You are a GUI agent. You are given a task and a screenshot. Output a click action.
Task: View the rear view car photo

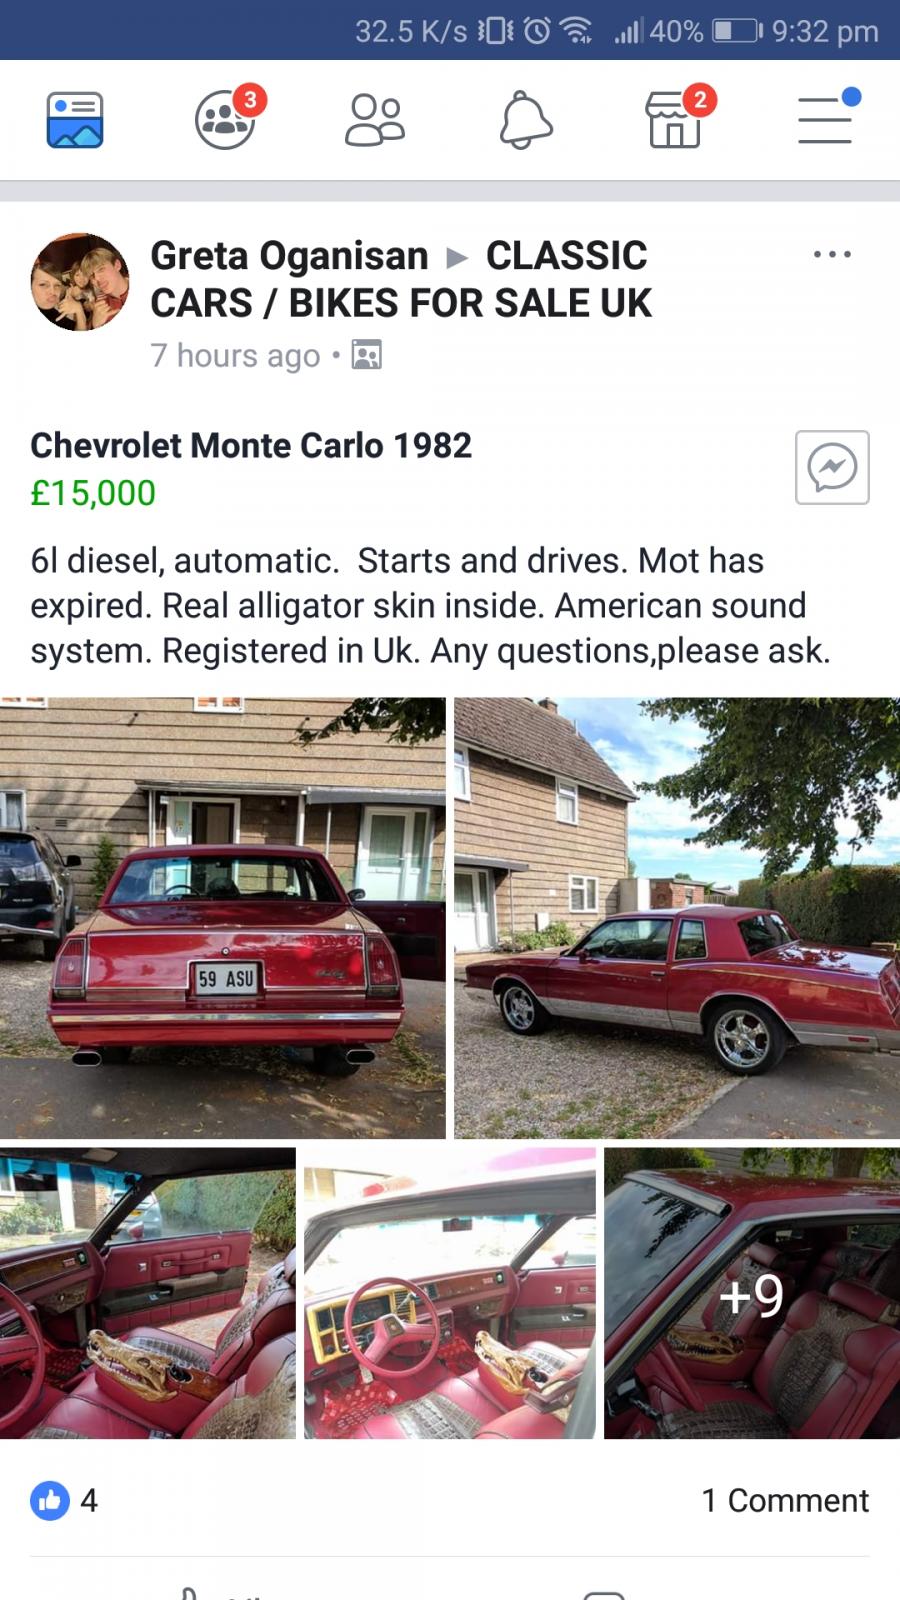pos(222,918)
